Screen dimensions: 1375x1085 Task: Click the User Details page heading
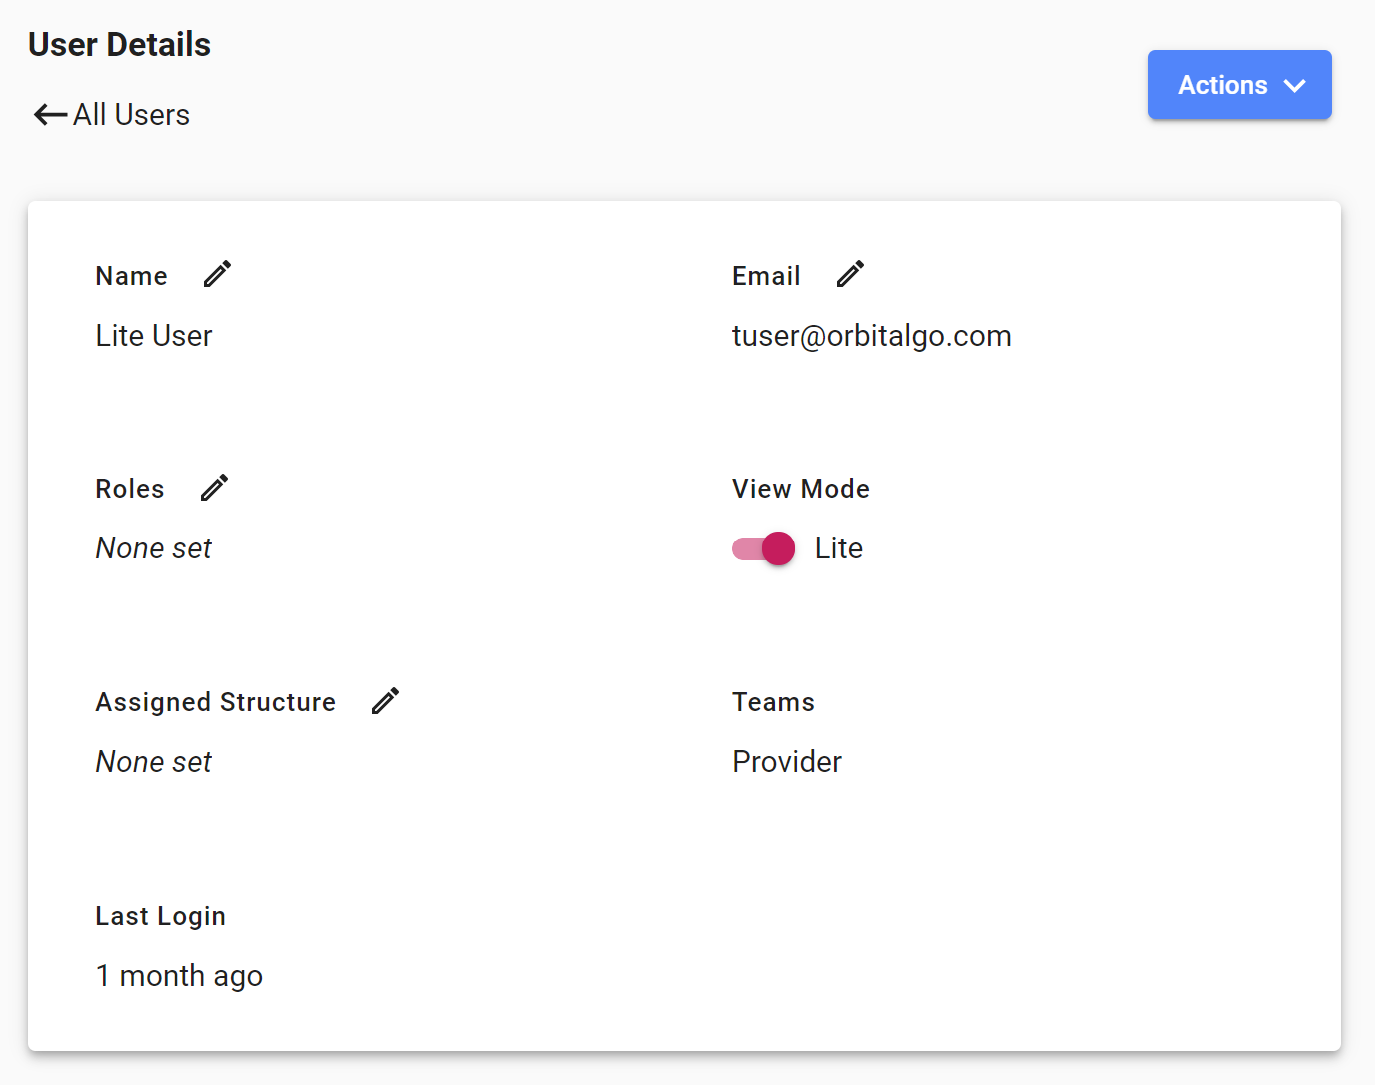click(120, 45)
